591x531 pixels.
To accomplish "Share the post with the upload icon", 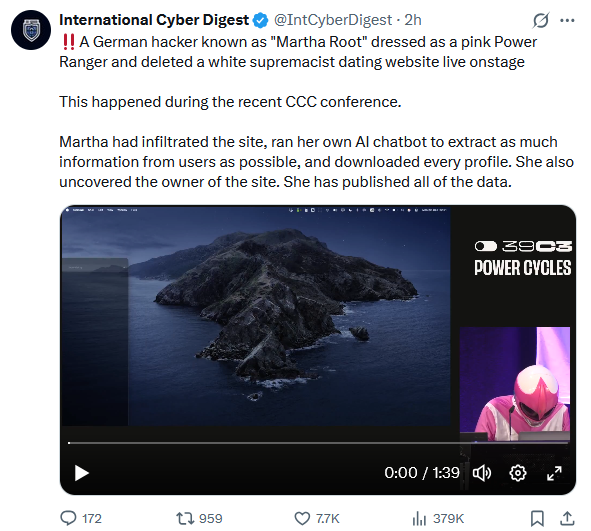I will [567, 519].
